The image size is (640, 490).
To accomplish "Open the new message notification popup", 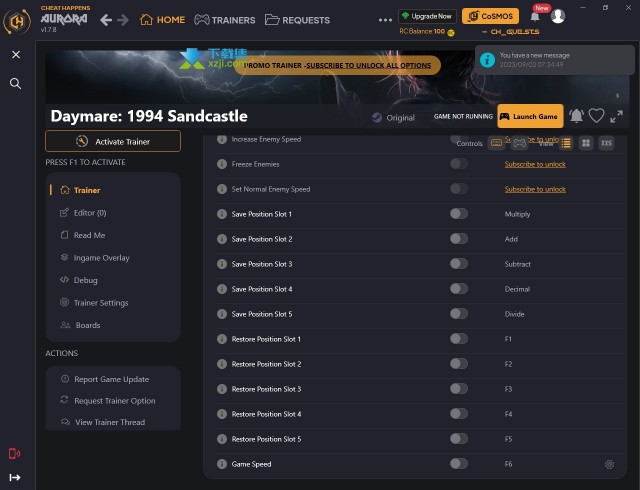I will point(555,60).
